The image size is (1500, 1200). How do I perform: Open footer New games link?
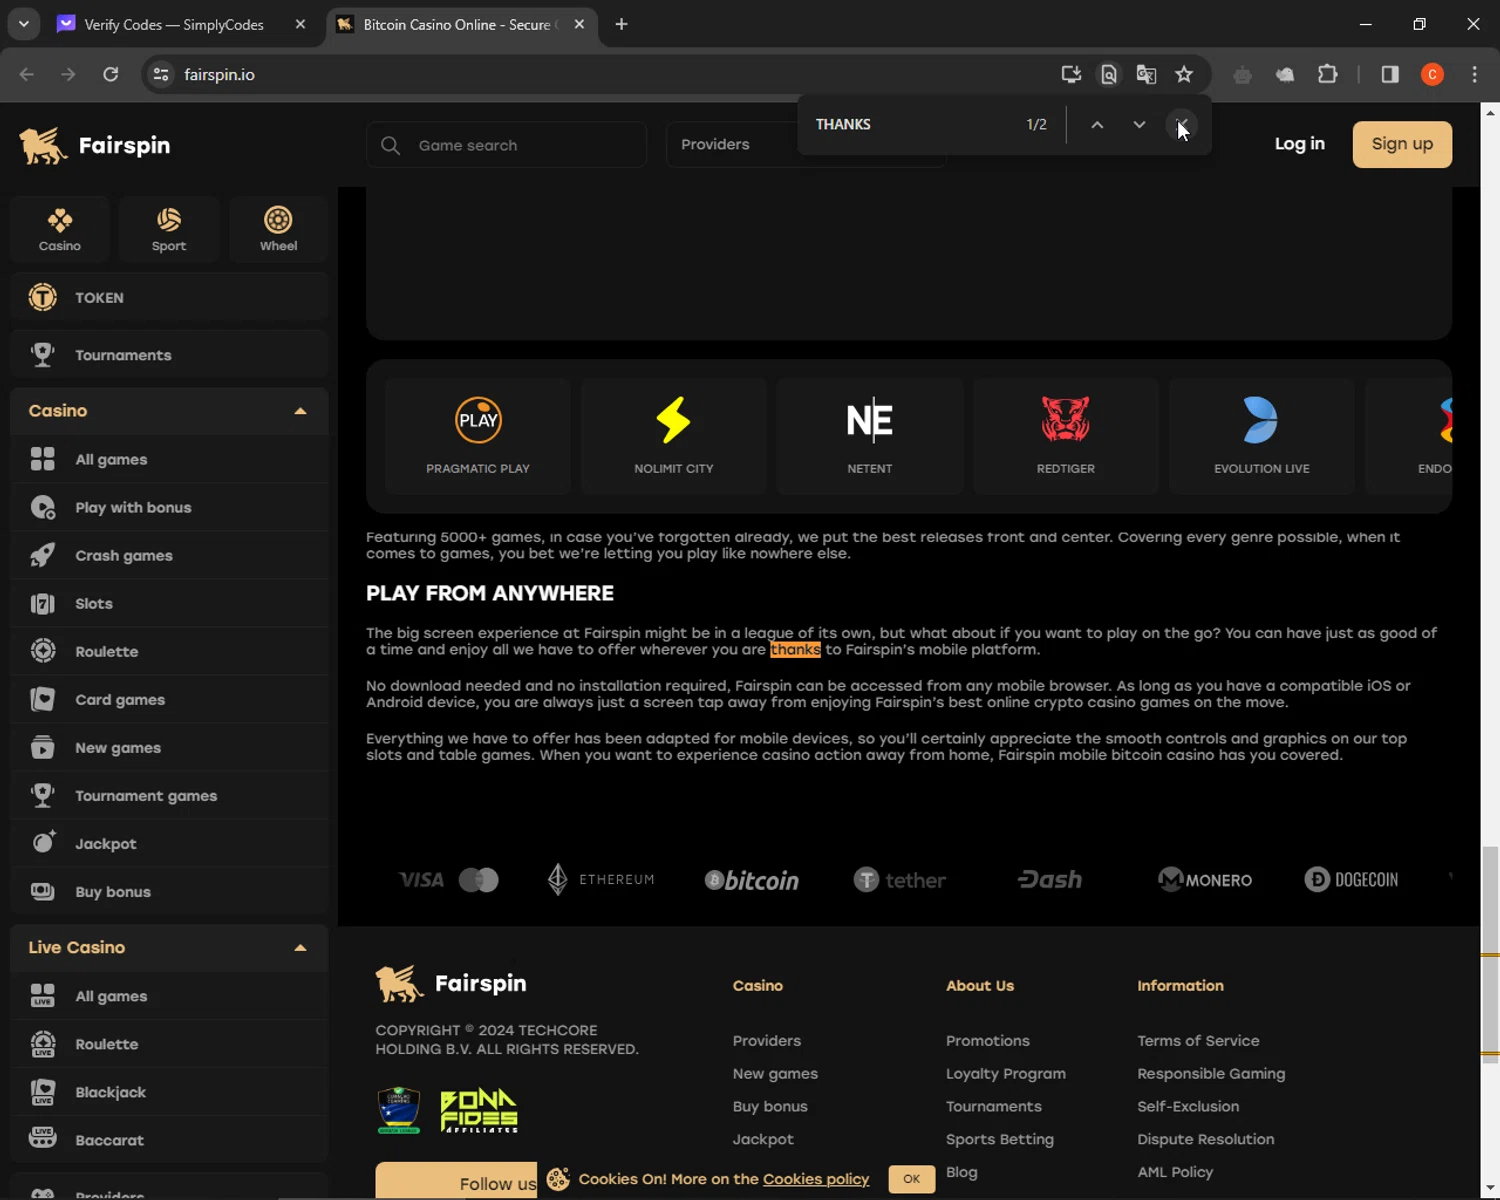pos(775,1074)
